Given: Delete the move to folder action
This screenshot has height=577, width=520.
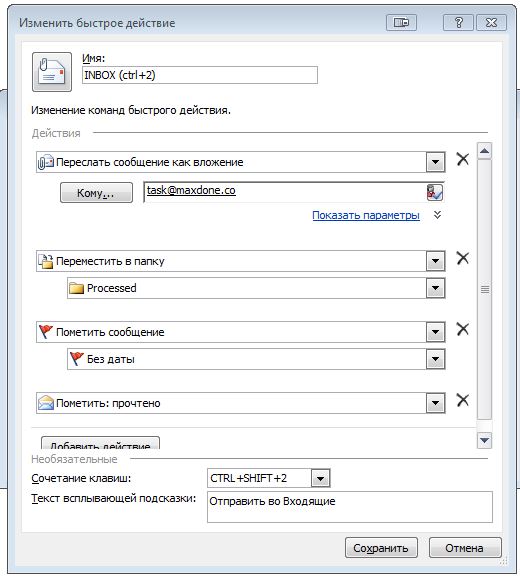Looking at the screenshot, I should click(x=463, y=258).
